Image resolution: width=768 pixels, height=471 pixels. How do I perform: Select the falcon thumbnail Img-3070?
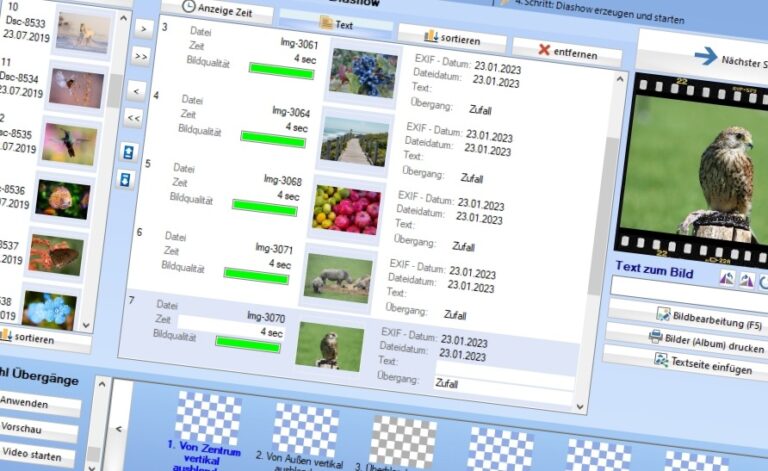(330, 346)
